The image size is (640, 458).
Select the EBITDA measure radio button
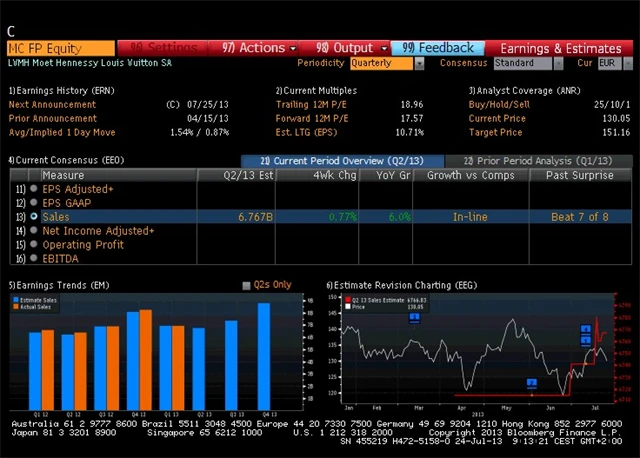[34, 258]
